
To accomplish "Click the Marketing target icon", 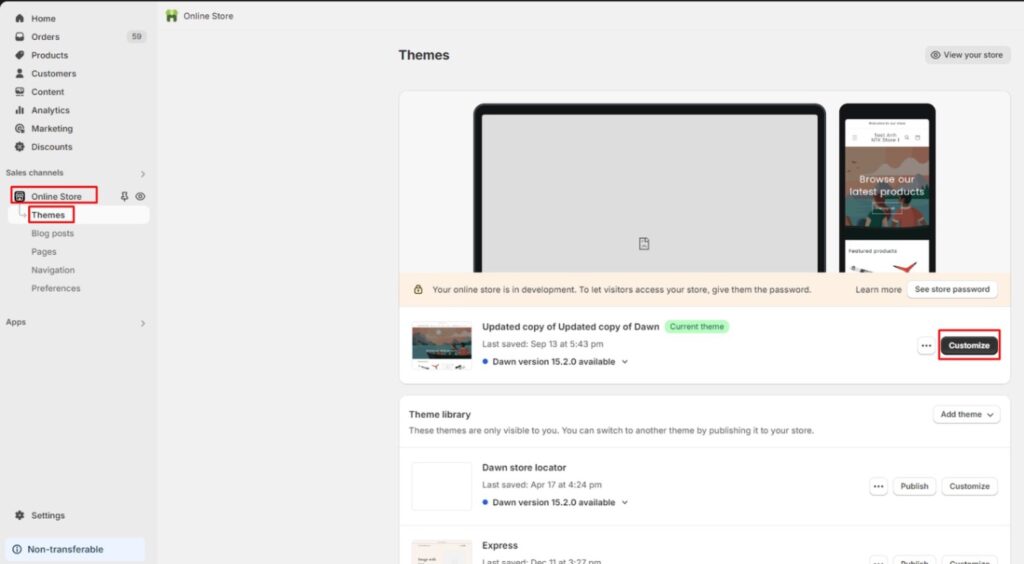I will (20, 128).
